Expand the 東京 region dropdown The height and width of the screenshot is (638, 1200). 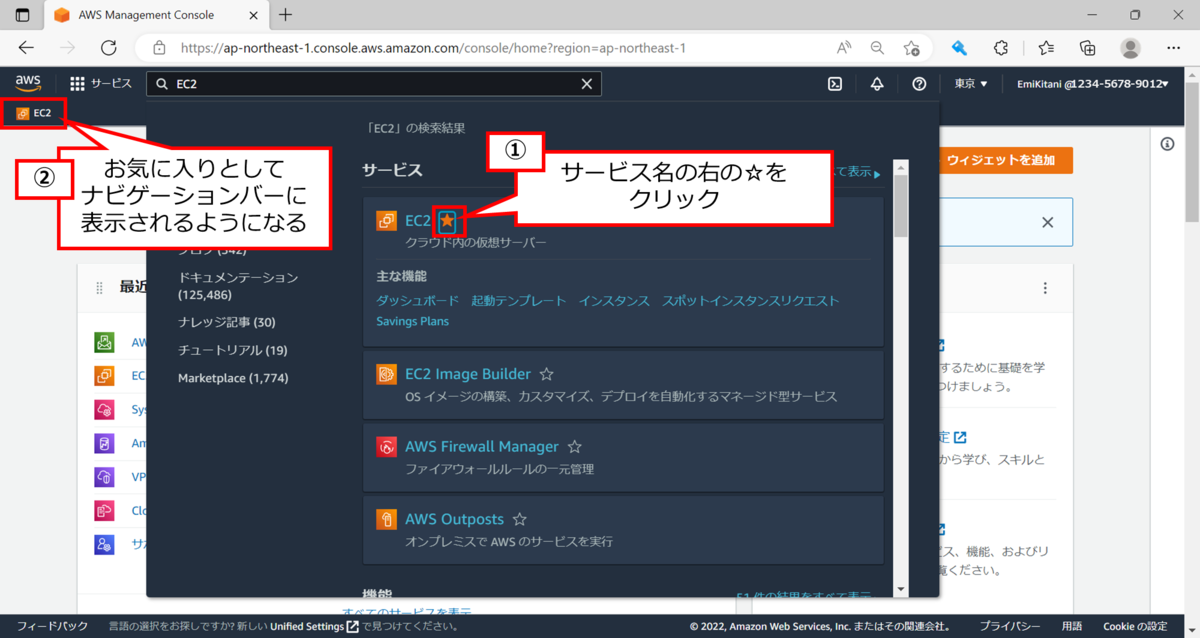tap(971, 84)
